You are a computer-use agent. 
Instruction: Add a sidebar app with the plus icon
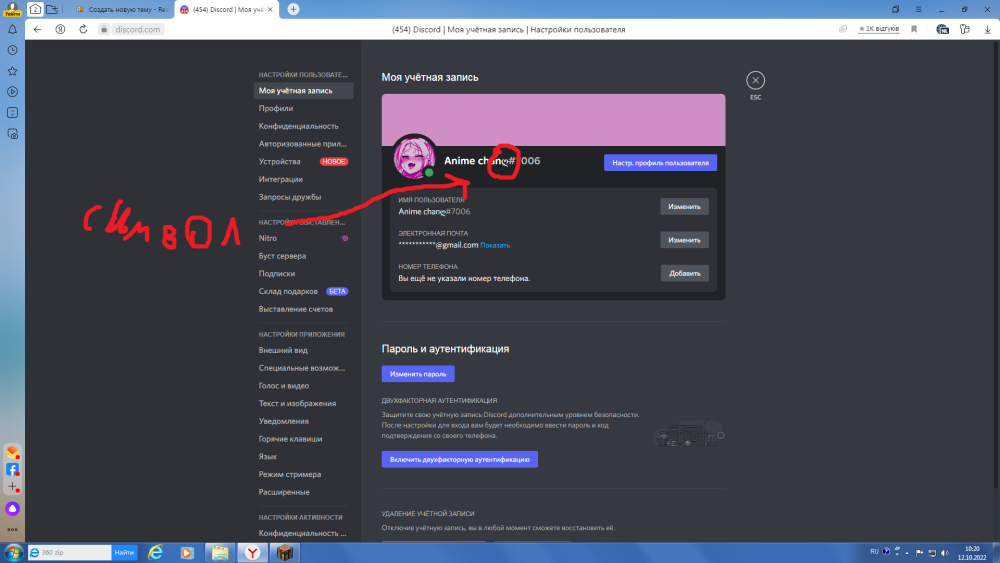12,487
